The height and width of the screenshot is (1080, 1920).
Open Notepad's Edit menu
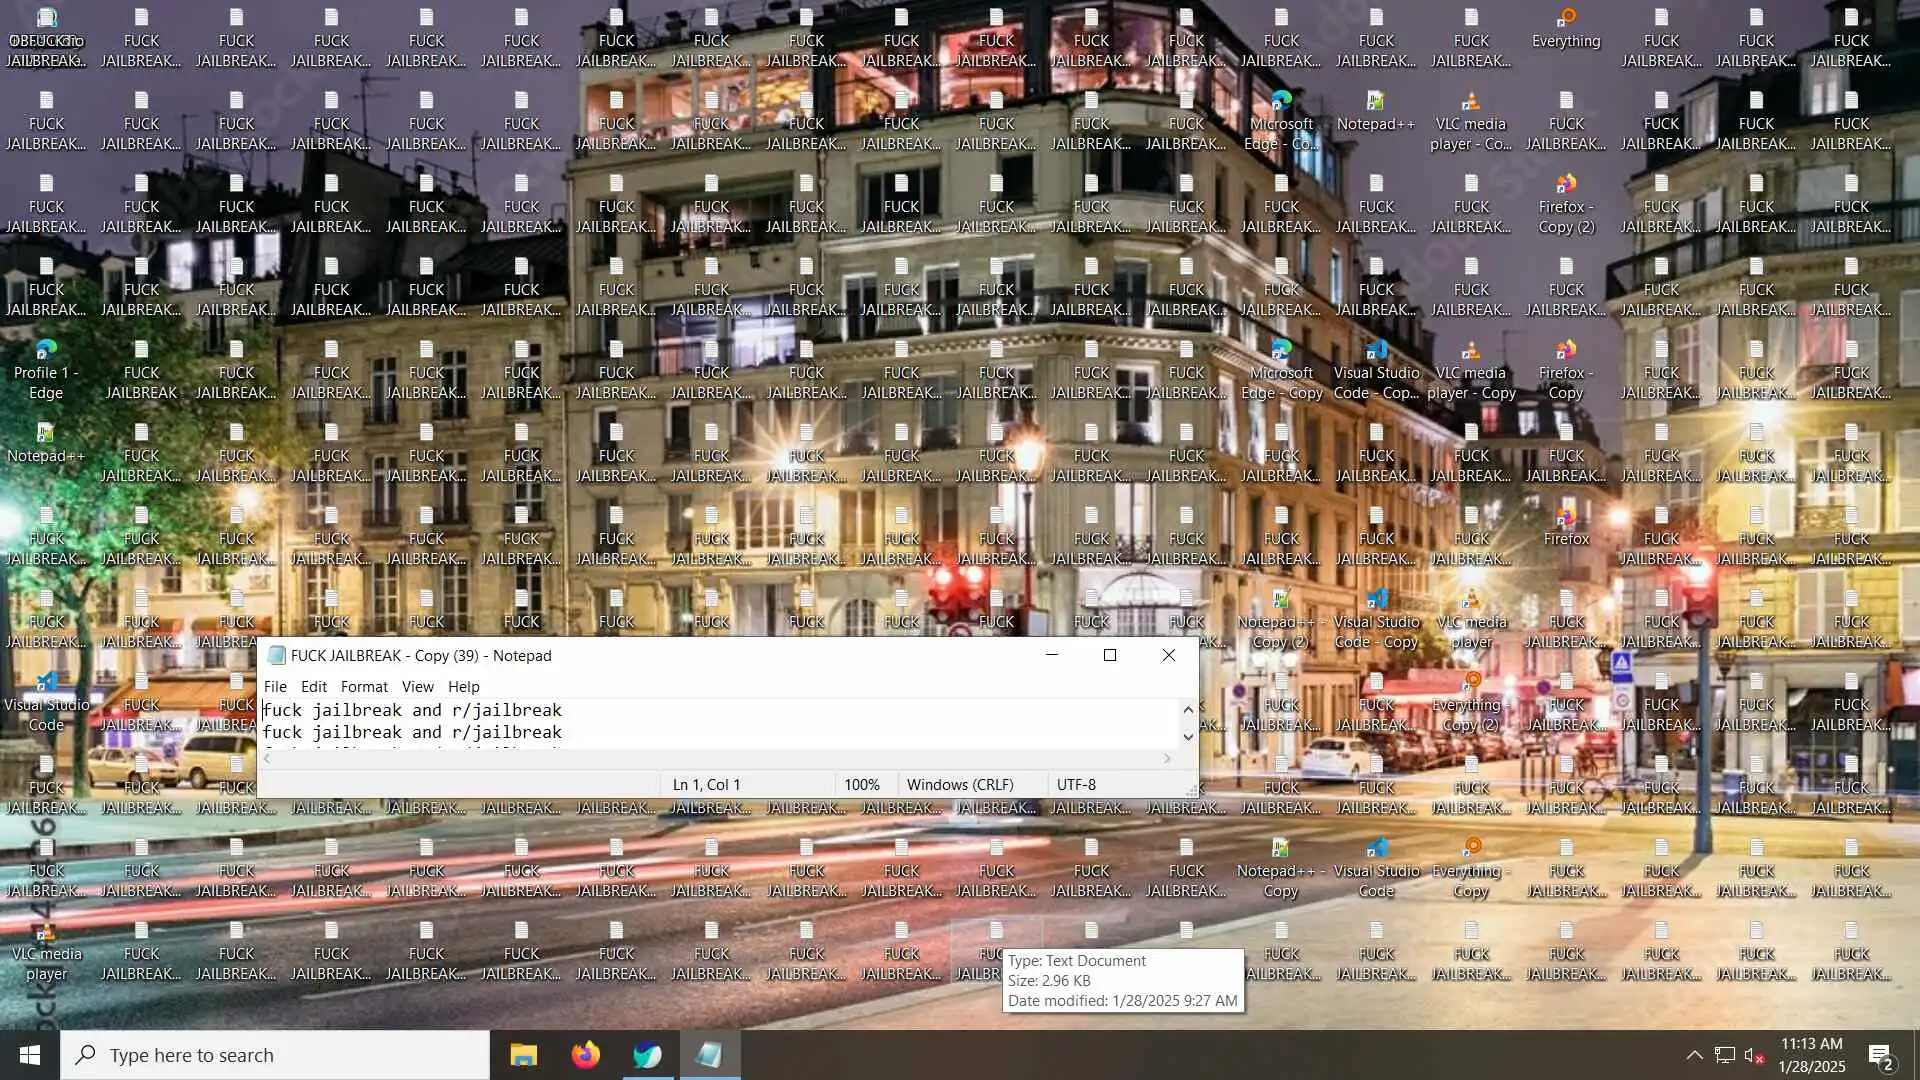click(313, 686)
